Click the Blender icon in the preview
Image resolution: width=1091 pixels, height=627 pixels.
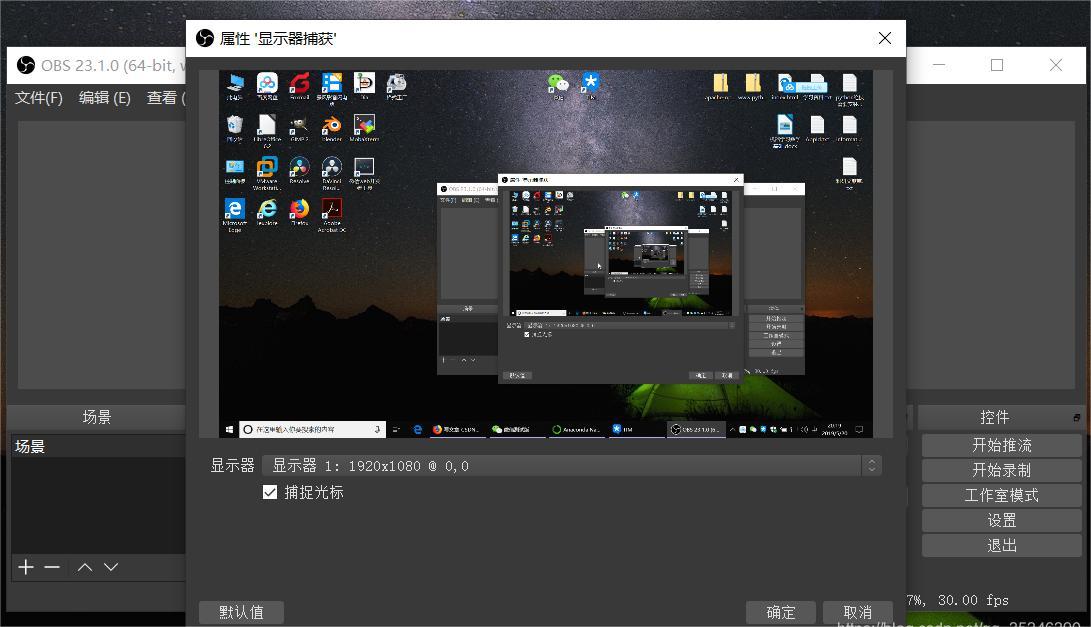point(332,129)
